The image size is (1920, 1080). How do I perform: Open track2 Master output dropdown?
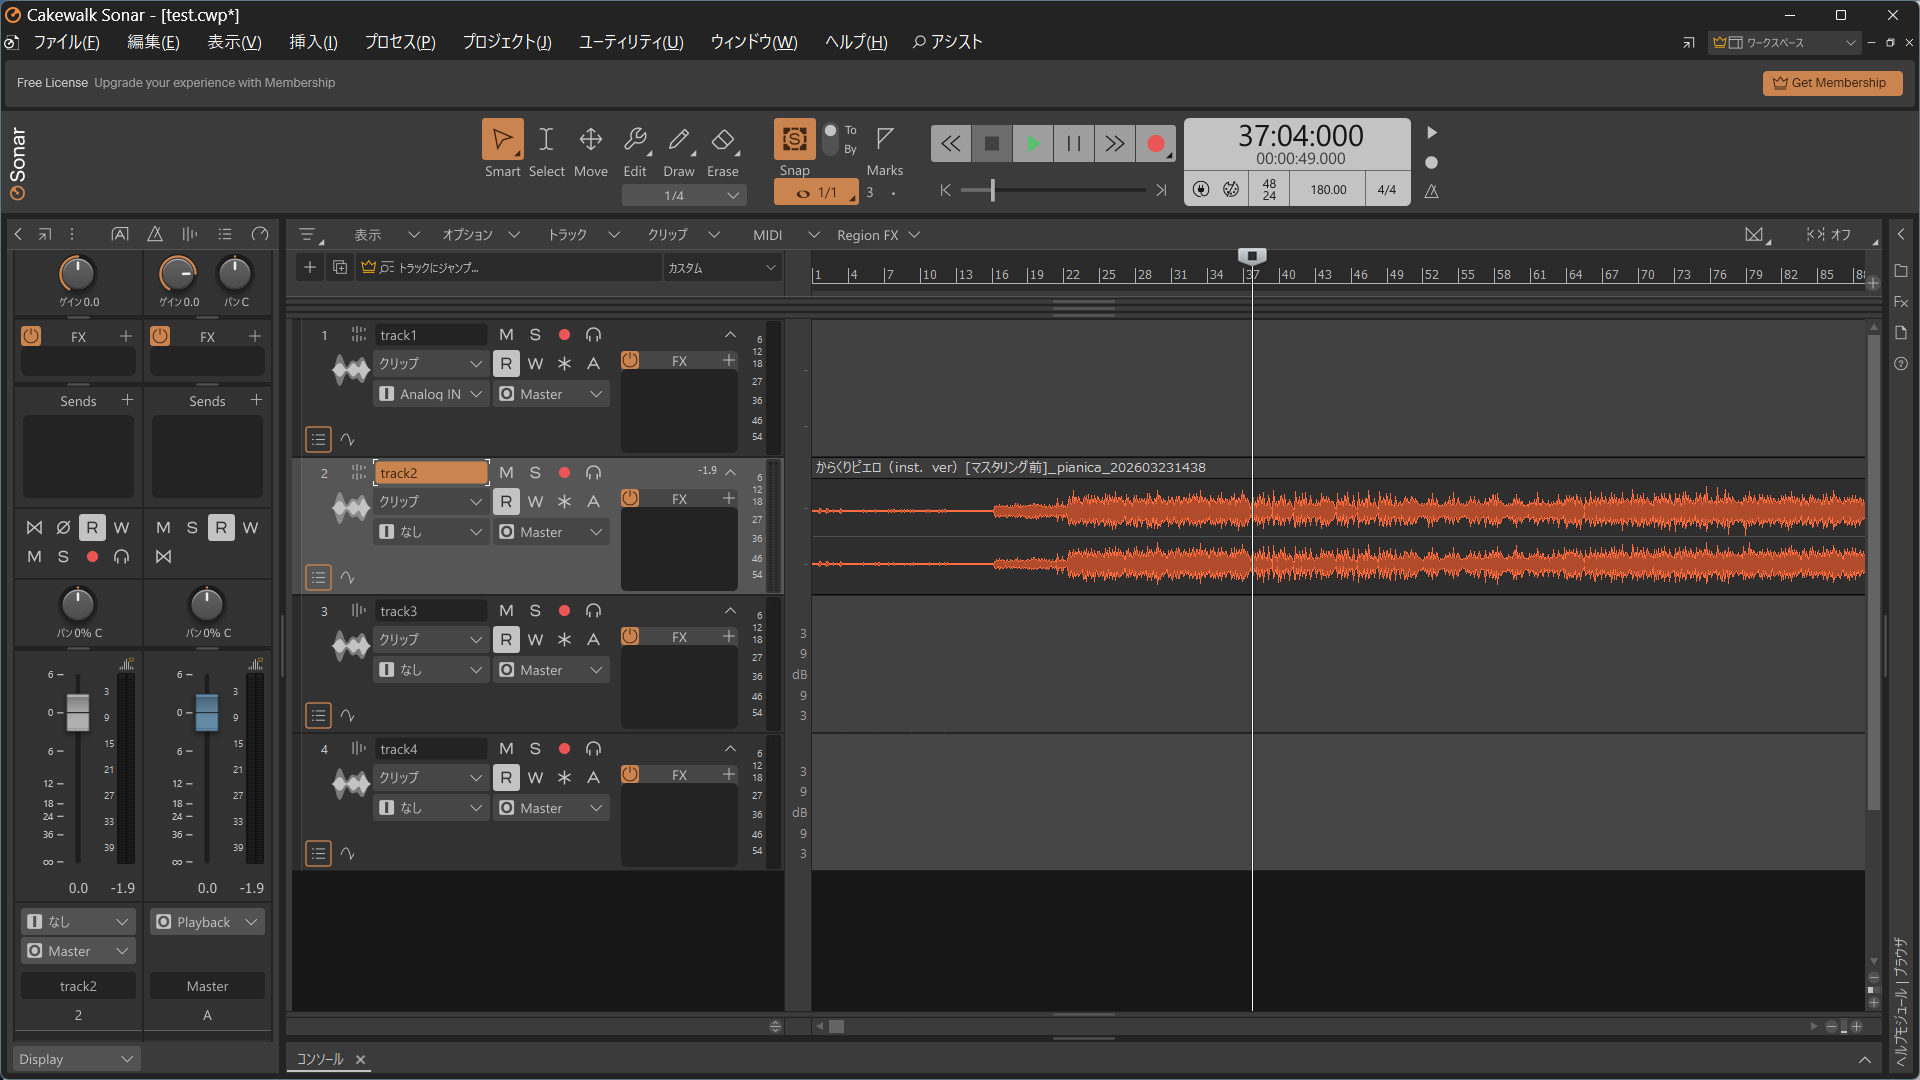[x=551, y=532]
